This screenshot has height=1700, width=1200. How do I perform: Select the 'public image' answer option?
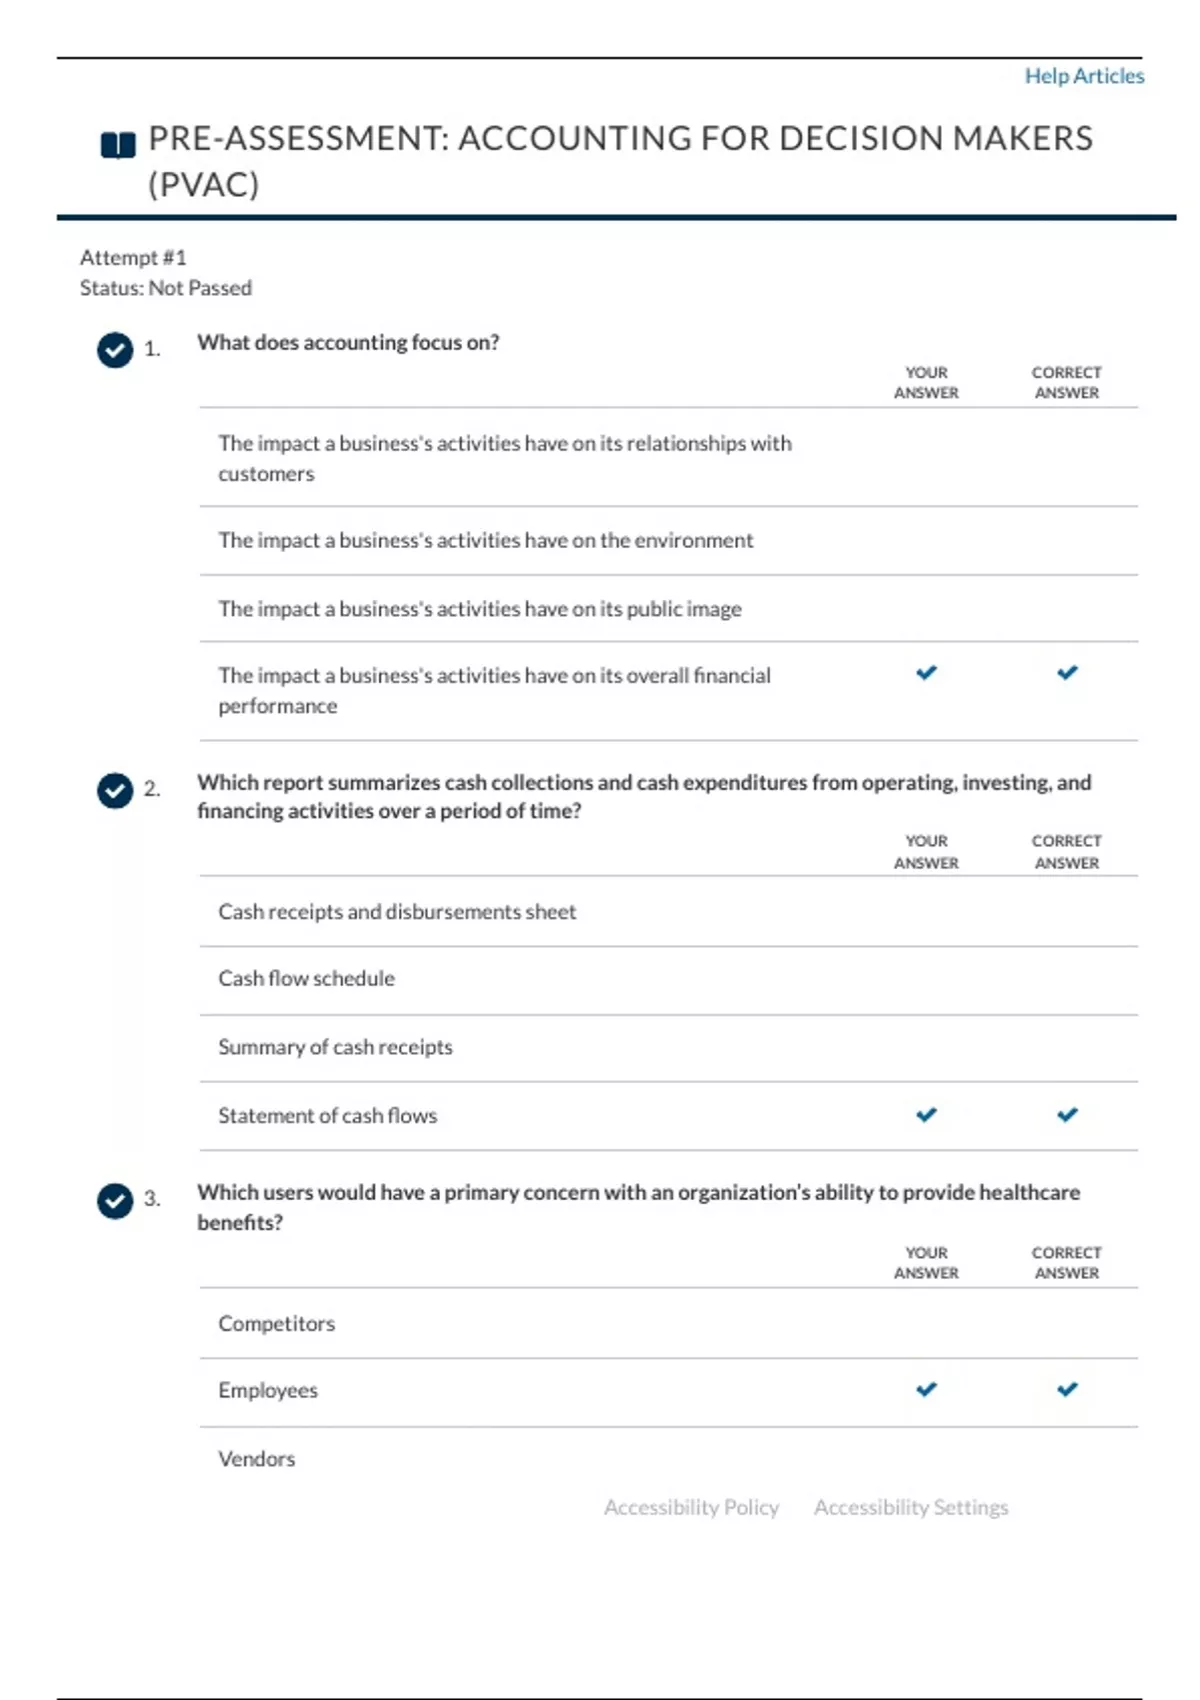click(668, 609)
